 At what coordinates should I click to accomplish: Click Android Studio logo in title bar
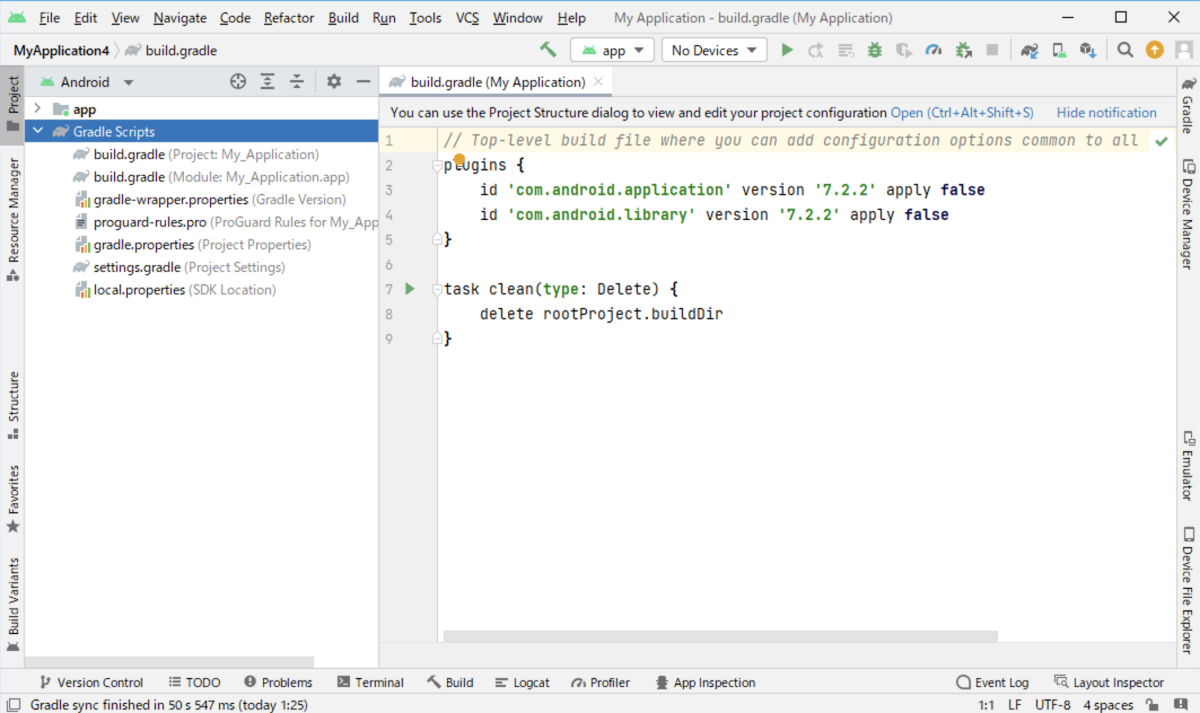coord(18,17)
